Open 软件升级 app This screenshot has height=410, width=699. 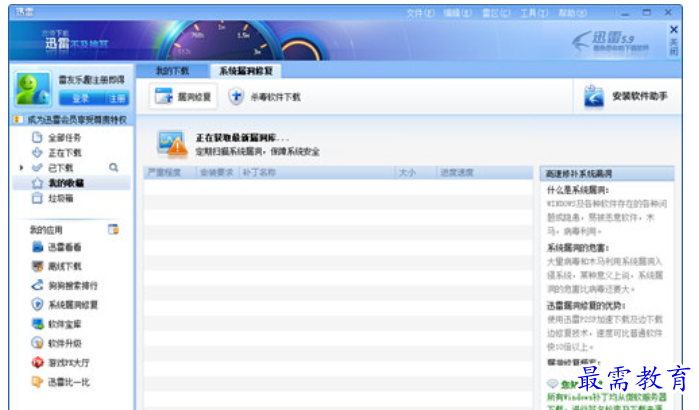click(x=56, y=343)
